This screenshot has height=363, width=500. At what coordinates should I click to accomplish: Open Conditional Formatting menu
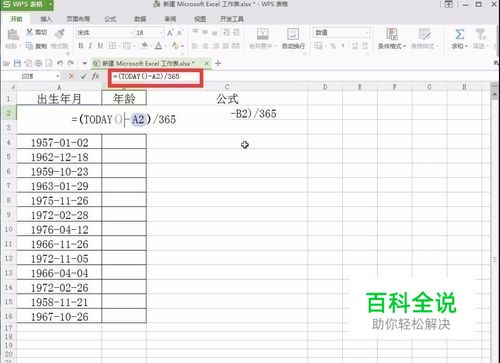[392, 39]
